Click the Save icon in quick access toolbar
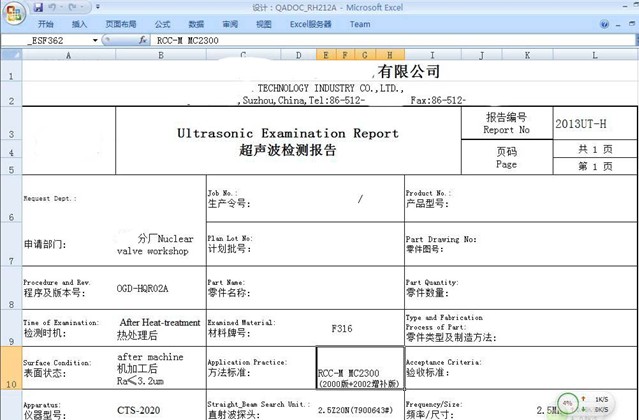 click(x=37, y=7)
